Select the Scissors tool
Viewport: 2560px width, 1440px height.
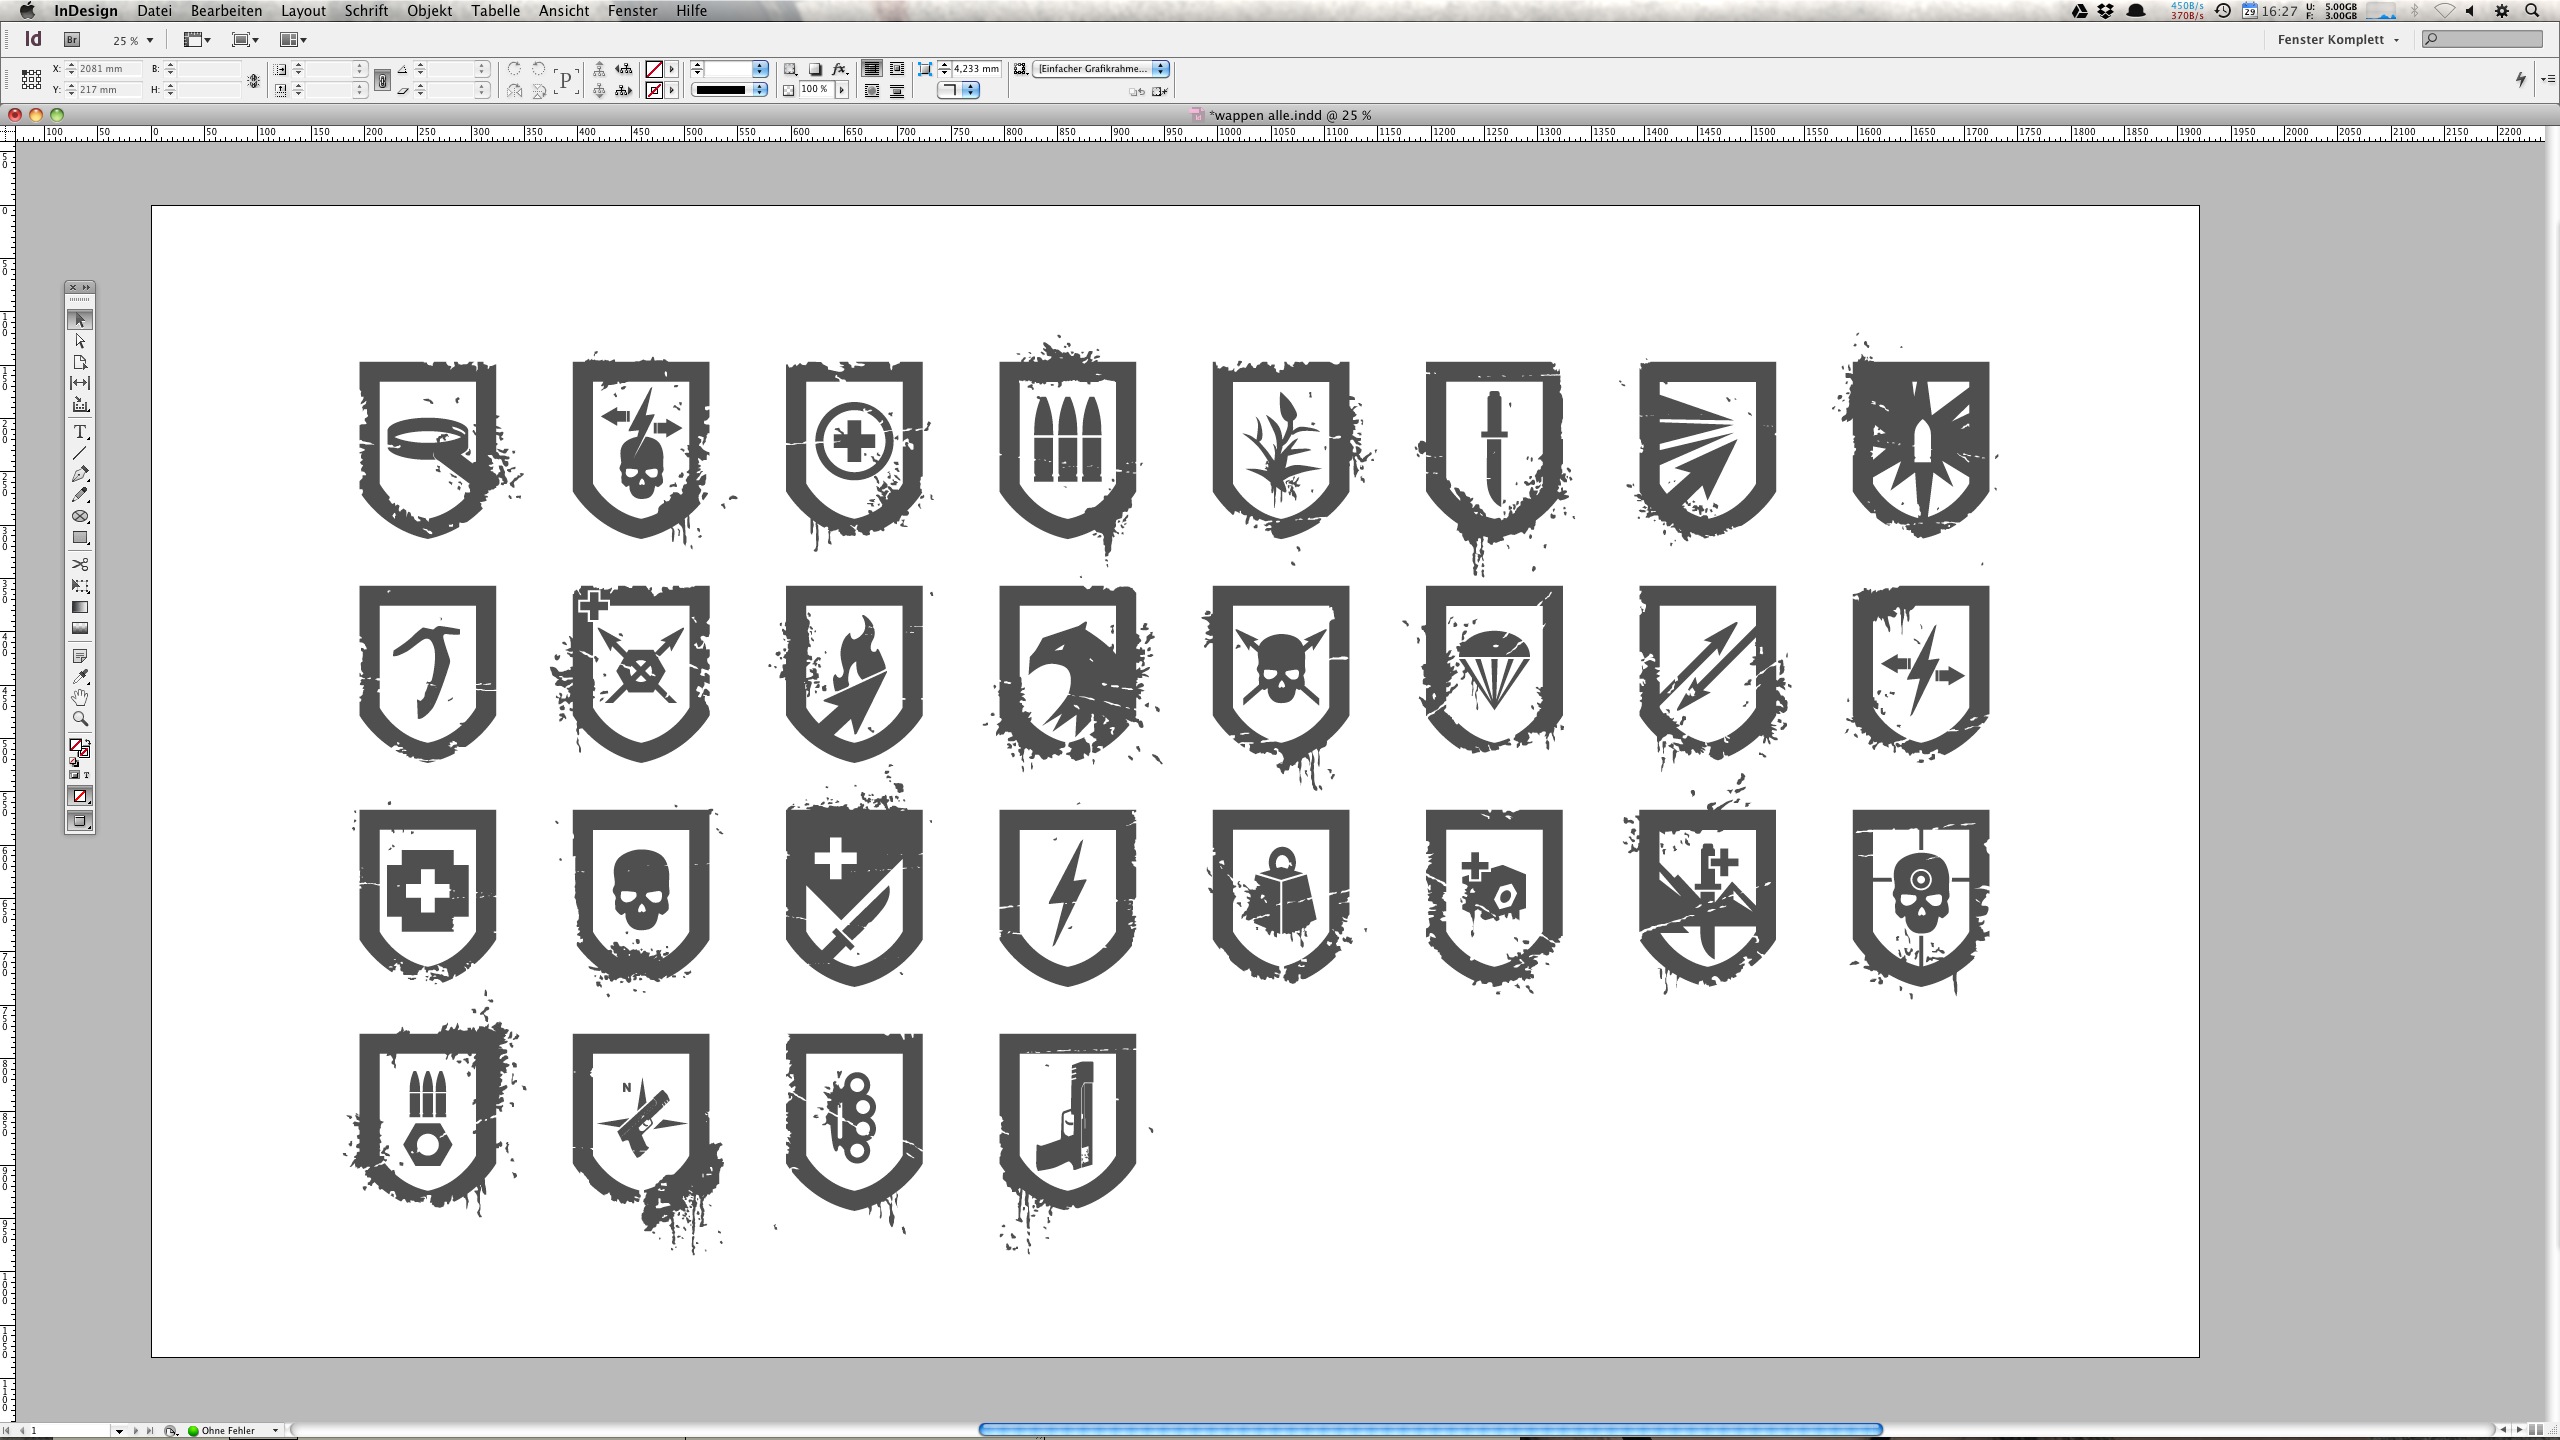(x=81, y=565)
